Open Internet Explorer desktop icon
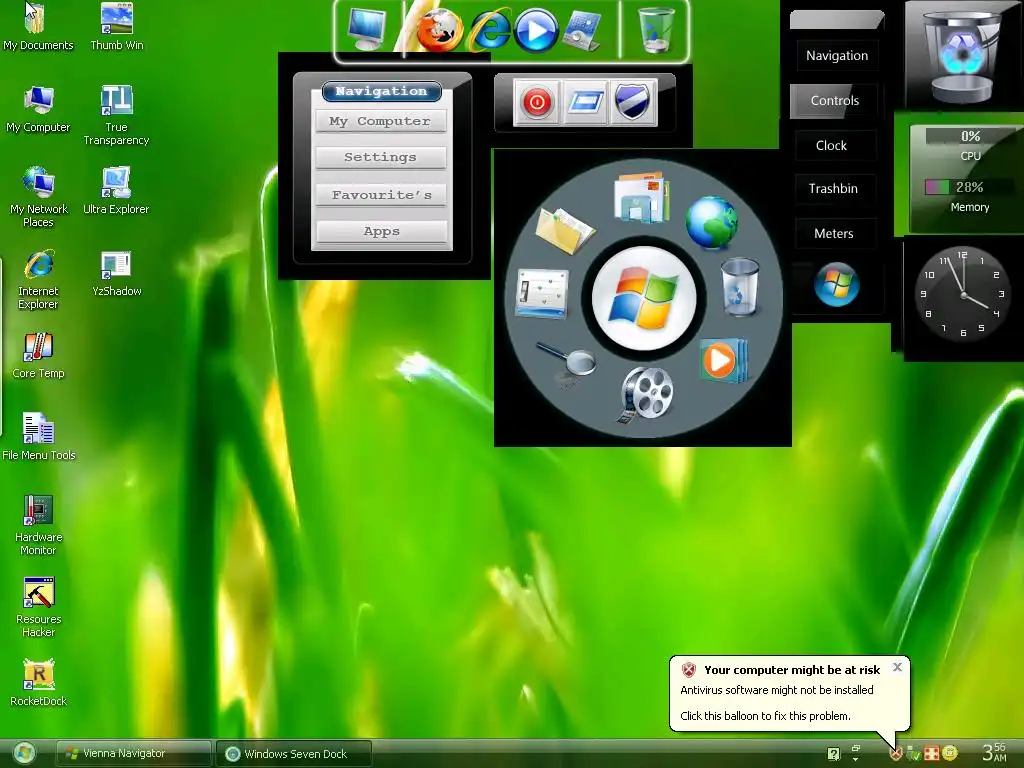Screen dimensions: 1024x768 38,280
